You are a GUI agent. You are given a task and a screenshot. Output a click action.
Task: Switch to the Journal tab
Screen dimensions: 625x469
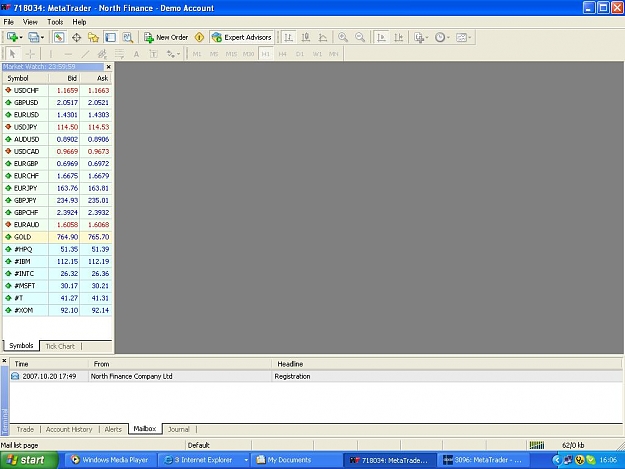[179, 429]
